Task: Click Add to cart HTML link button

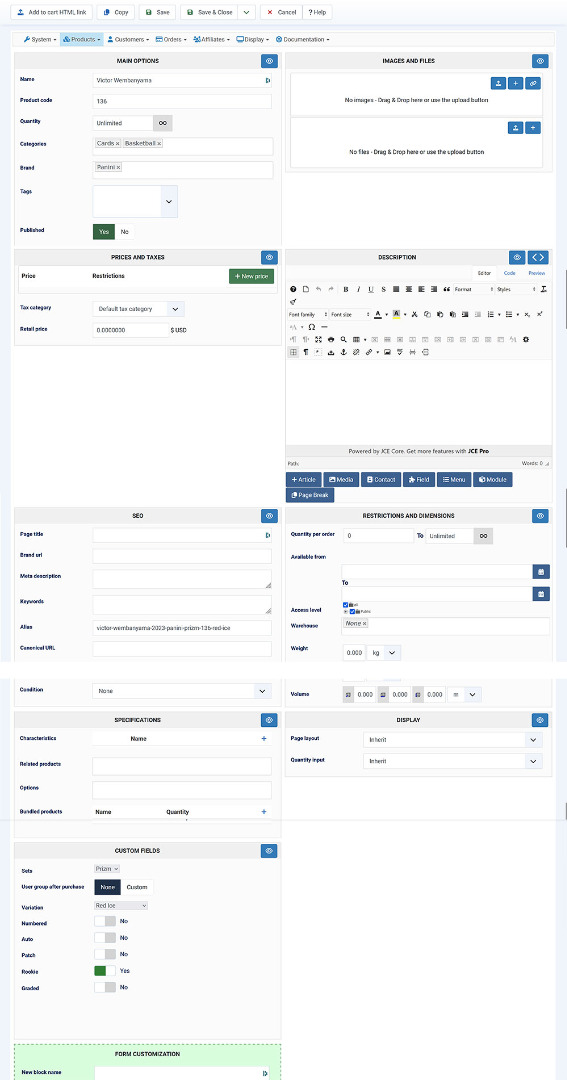Action: pos(52,12)
